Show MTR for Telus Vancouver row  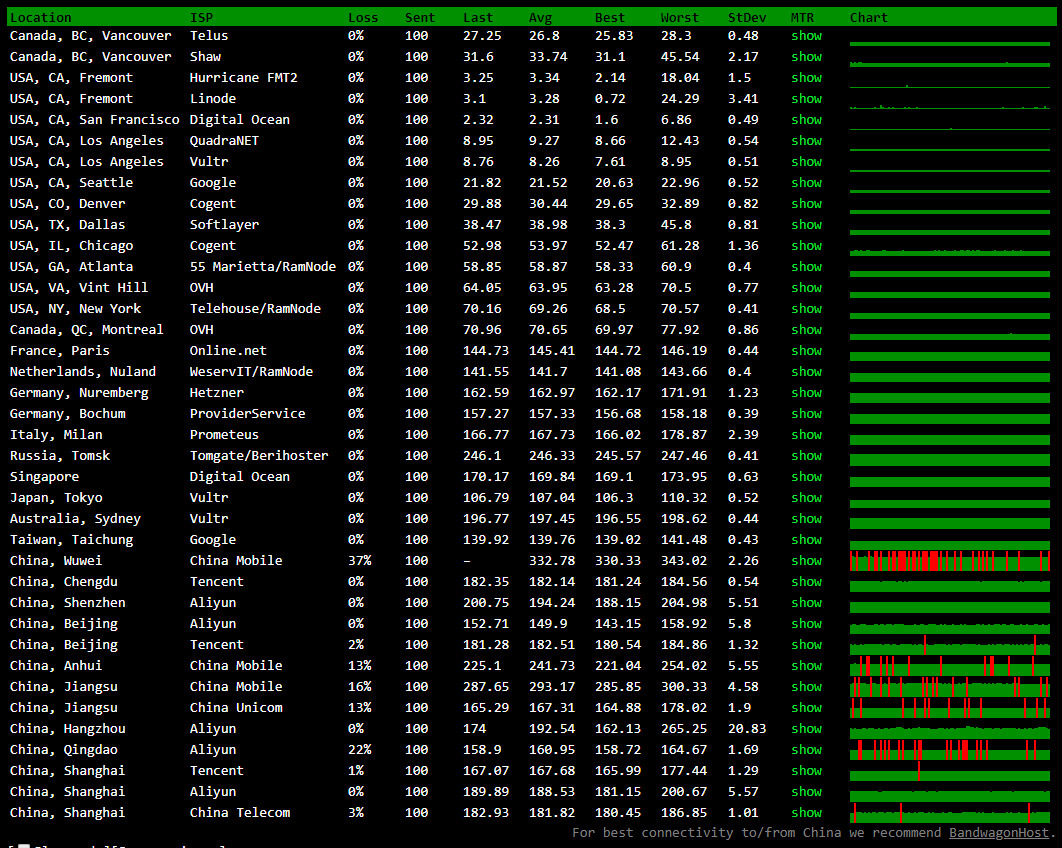(806, 36)
